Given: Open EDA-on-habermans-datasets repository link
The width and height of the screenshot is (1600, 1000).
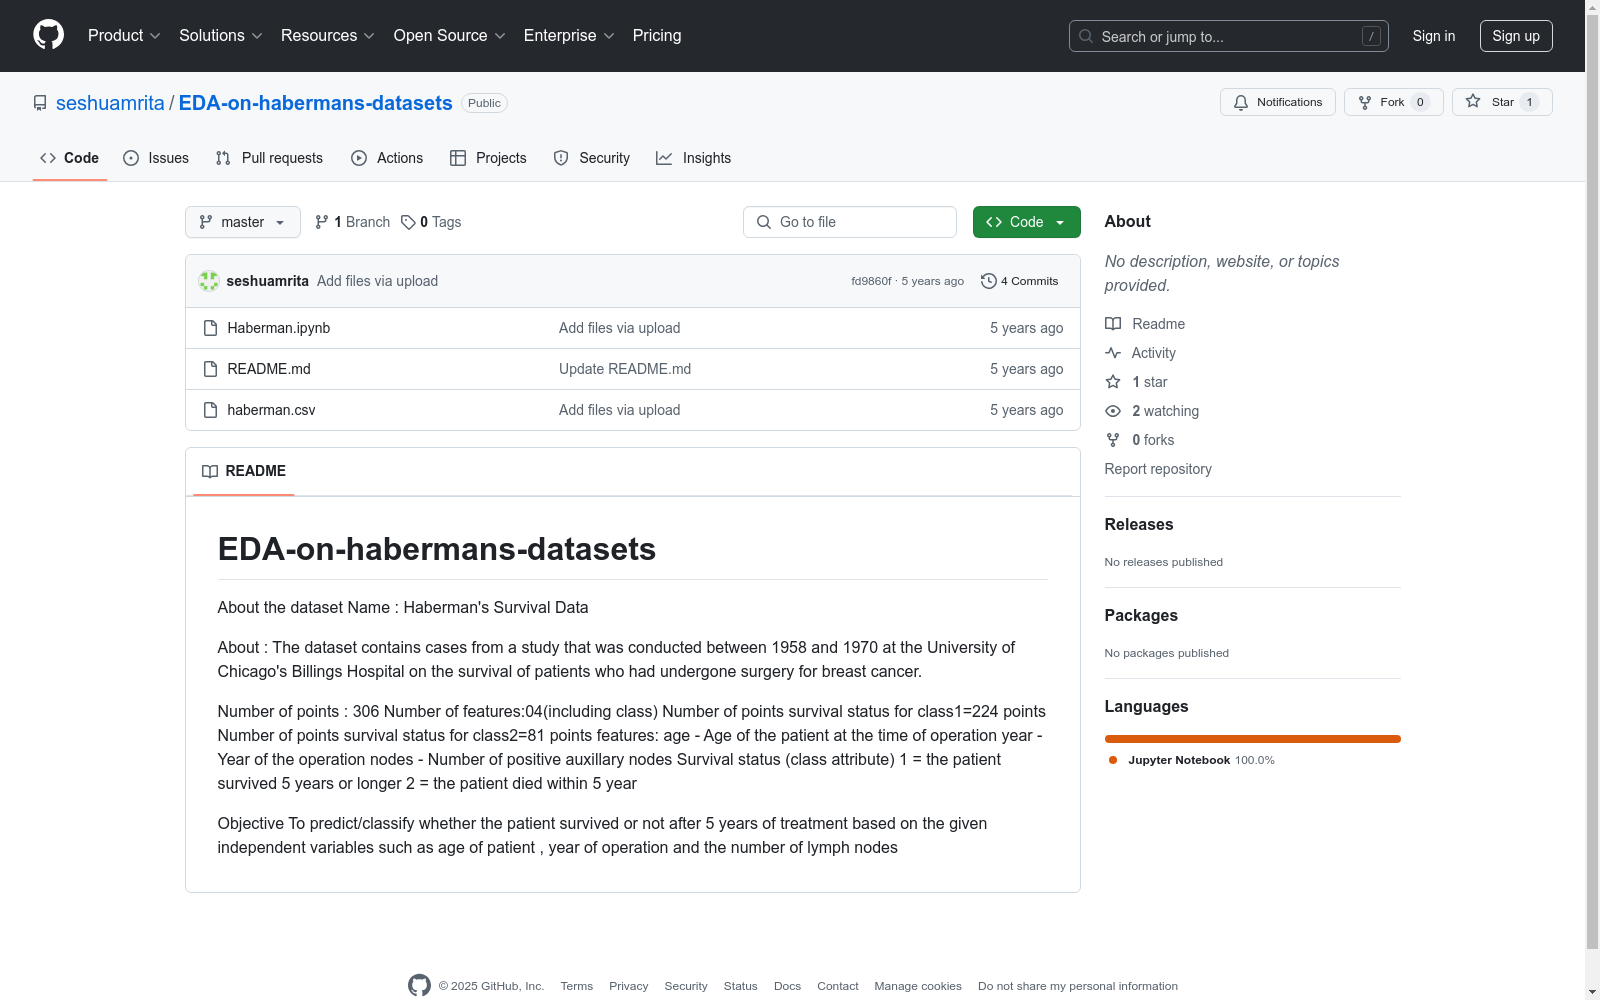Looking at the screenshot, I should 316,103.
